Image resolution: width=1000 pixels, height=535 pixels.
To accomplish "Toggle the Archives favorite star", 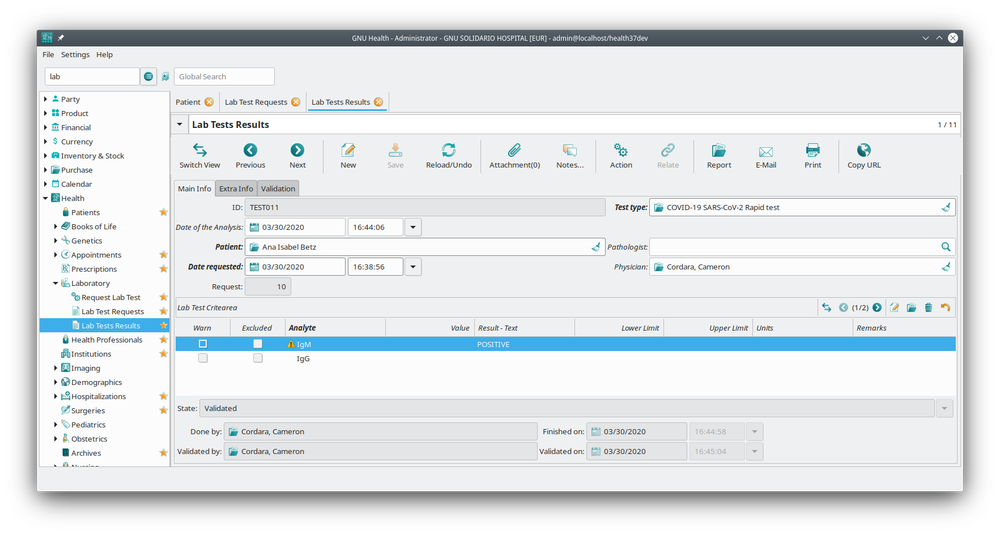I will [x=163, y=453].
